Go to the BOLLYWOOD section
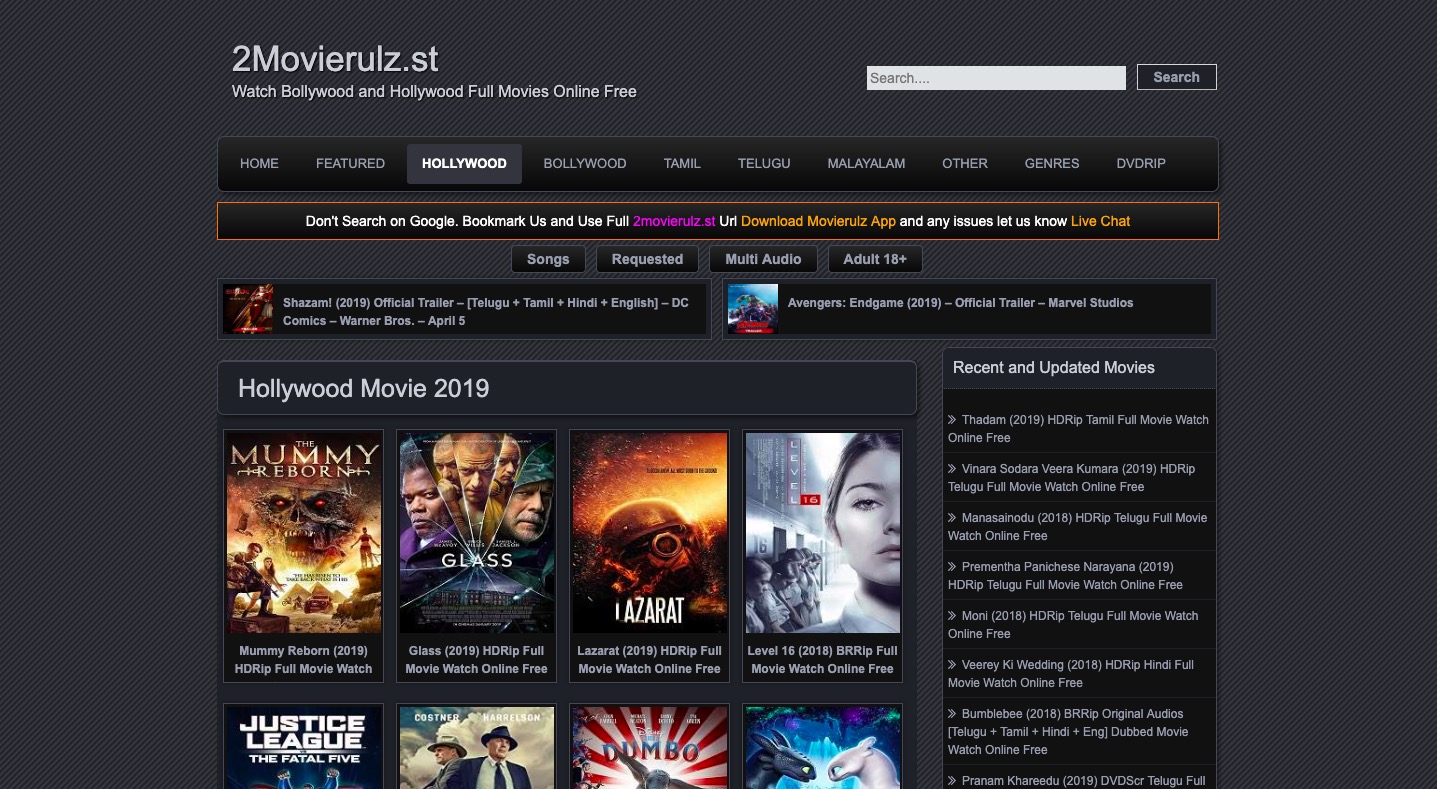The image size is (1437, 789). coord(585,163)
